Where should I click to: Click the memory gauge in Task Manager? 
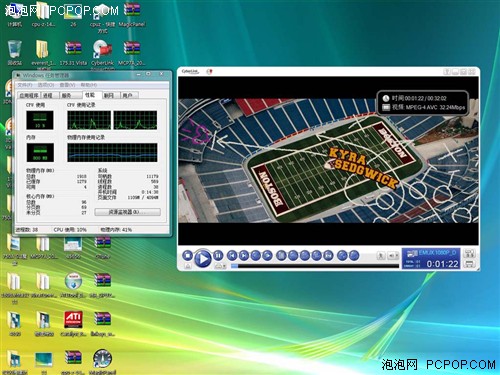(x=40, y=153)
